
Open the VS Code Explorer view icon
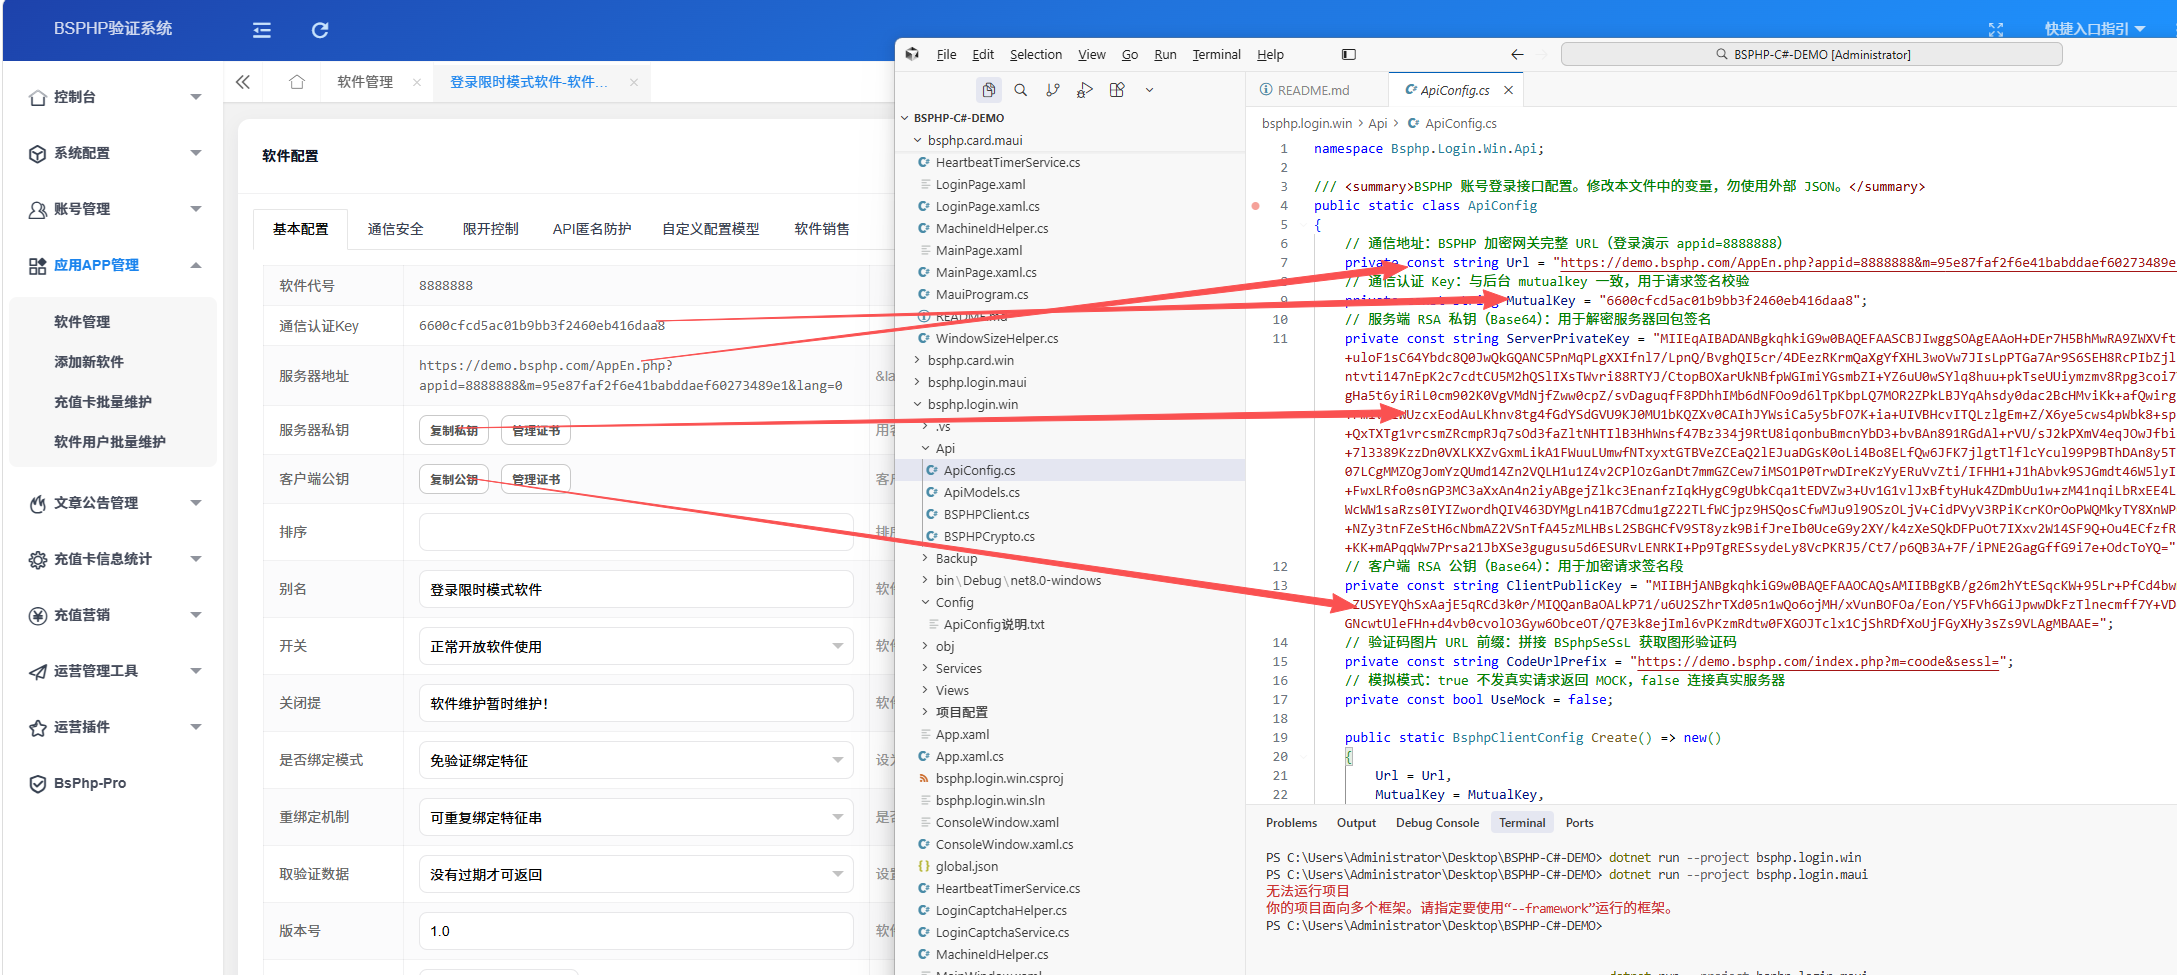(988, 90)
